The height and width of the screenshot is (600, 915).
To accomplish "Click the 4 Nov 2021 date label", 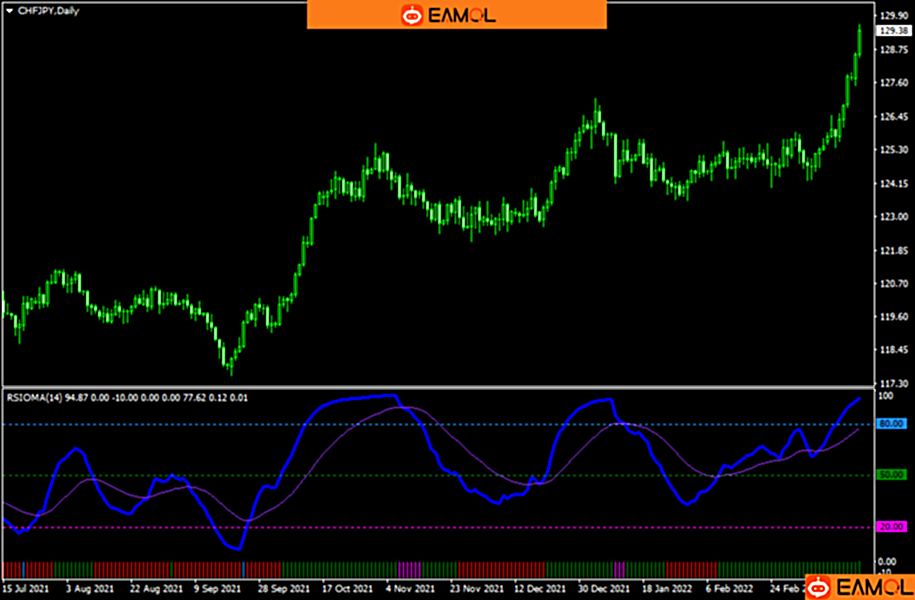I will pyautogui.click(x=407, y=590).
